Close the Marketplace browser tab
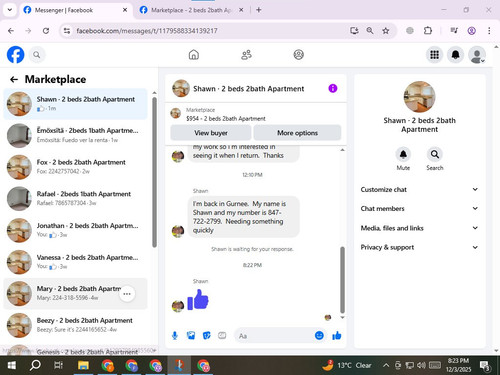This screenshot has height=375, width=500. tap(241, 10)
